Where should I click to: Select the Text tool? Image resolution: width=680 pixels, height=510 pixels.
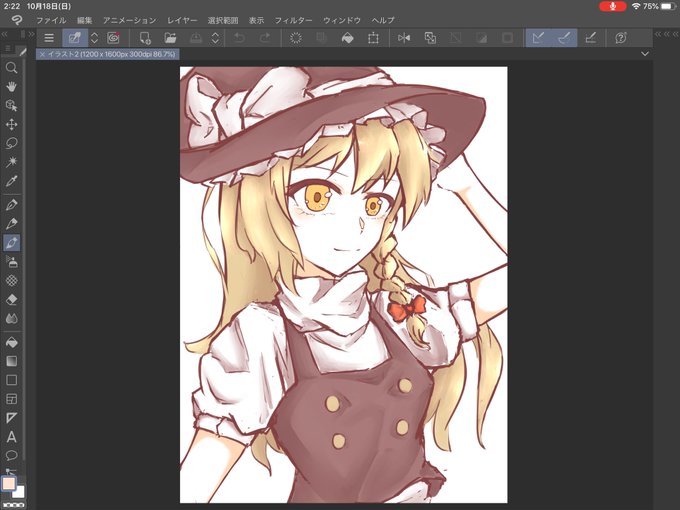[11, 437]
